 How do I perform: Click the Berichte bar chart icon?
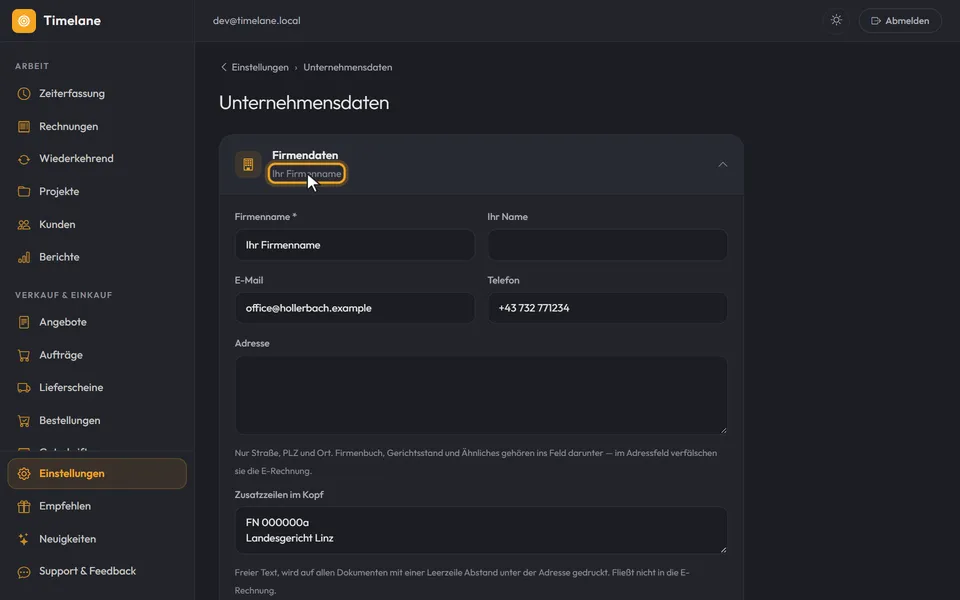[x=24, y=257]
